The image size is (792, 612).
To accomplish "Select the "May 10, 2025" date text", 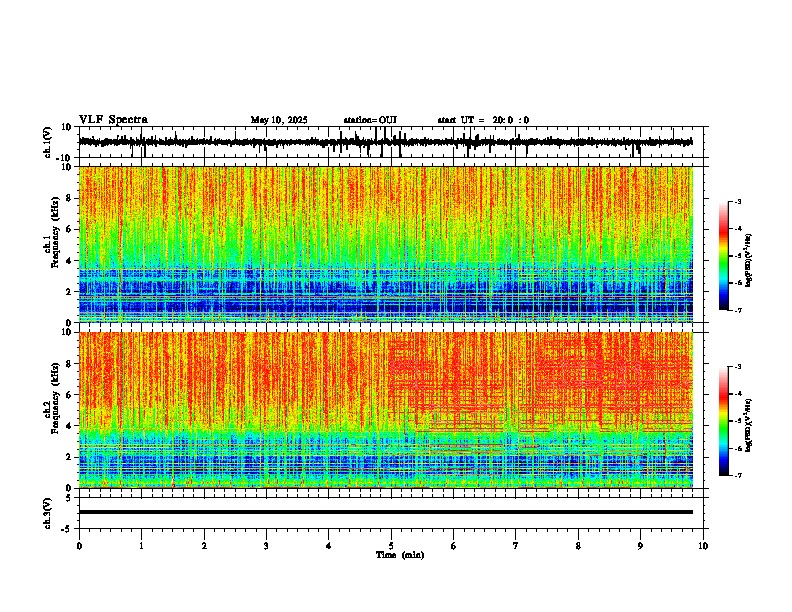I will pyautogui.click(x=279, y=120).
